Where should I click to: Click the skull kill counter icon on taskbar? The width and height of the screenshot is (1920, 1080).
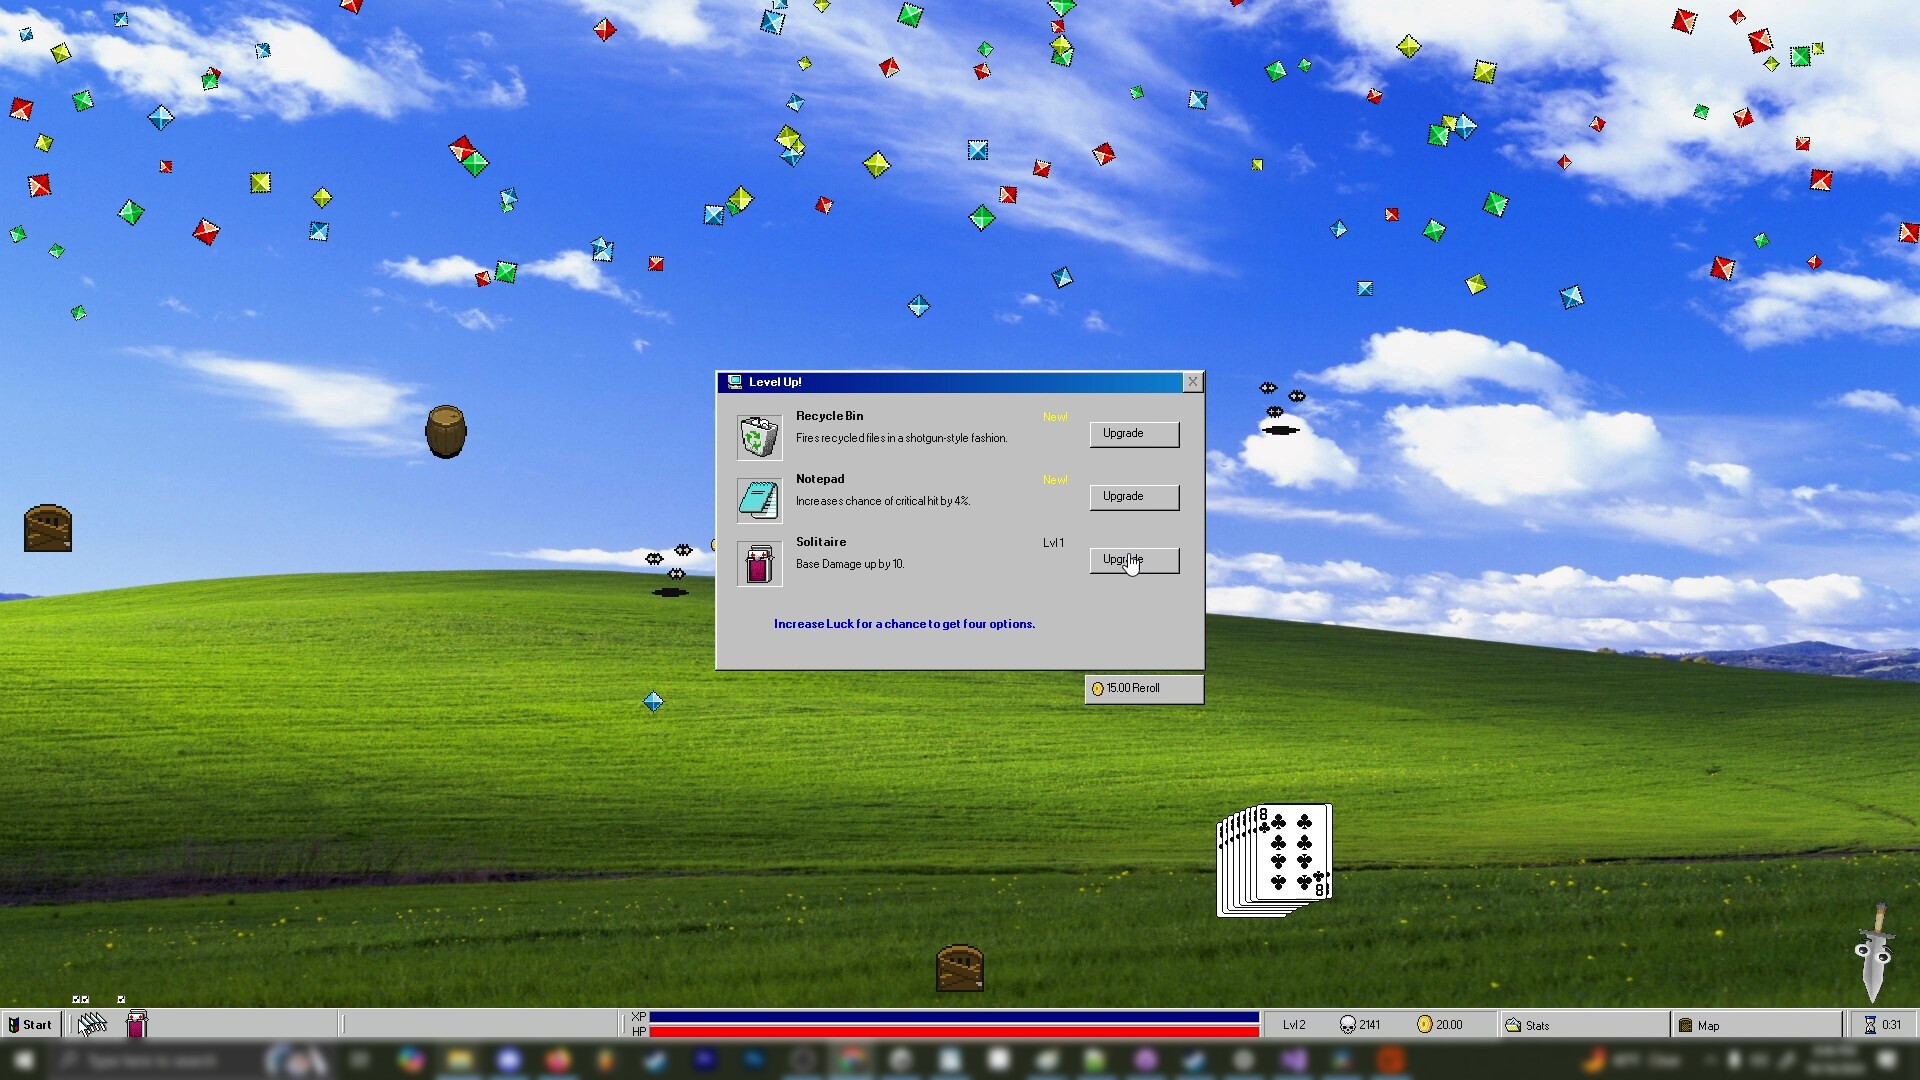pyautogui.click(x=1347, y=1024)
